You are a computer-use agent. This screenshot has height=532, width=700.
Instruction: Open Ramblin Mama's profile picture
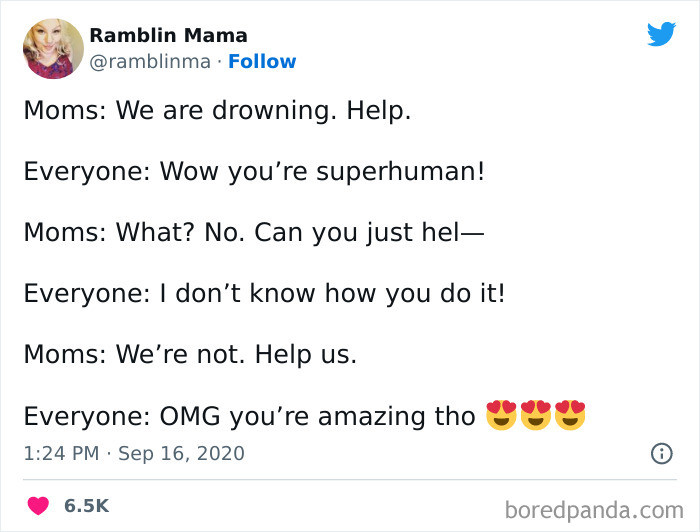[x=53, y=48]
